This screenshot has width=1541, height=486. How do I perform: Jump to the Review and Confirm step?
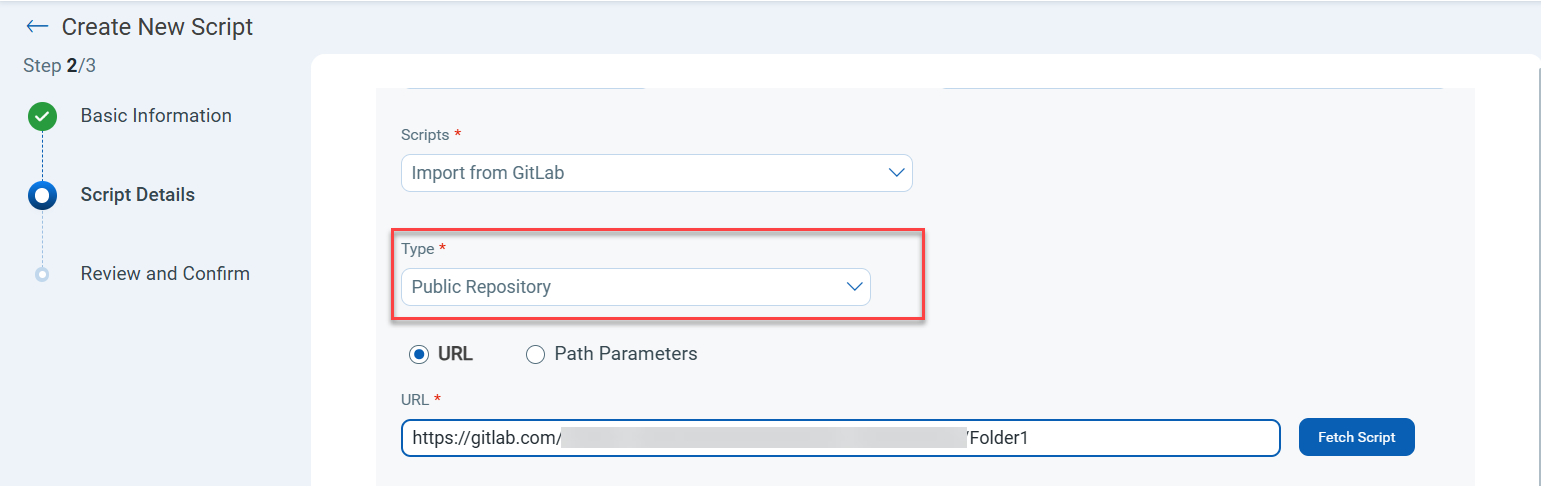coord(165,274)
